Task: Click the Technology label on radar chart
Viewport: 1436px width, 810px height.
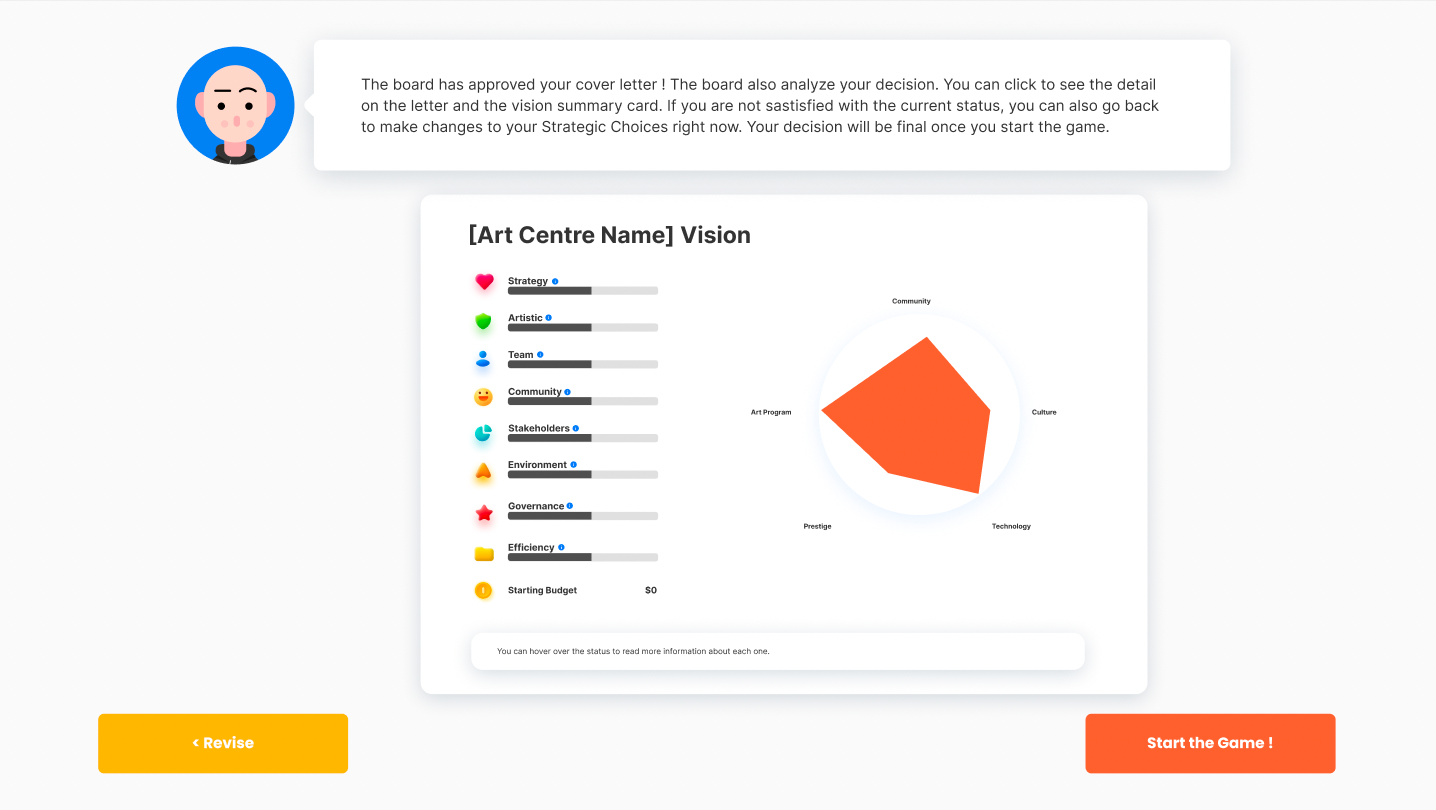Action: tap(1011, 526)
